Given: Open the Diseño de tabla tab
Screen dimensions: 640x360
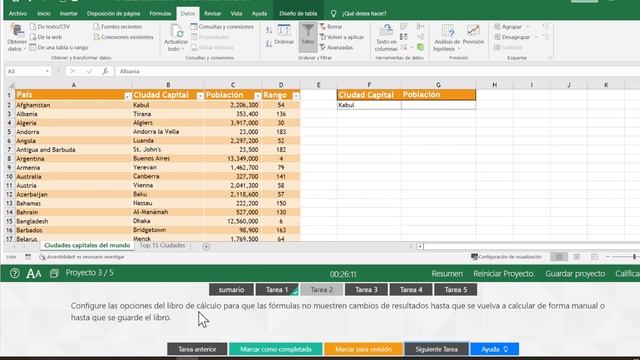Looking at the screenshot, I should click(298, 13).
